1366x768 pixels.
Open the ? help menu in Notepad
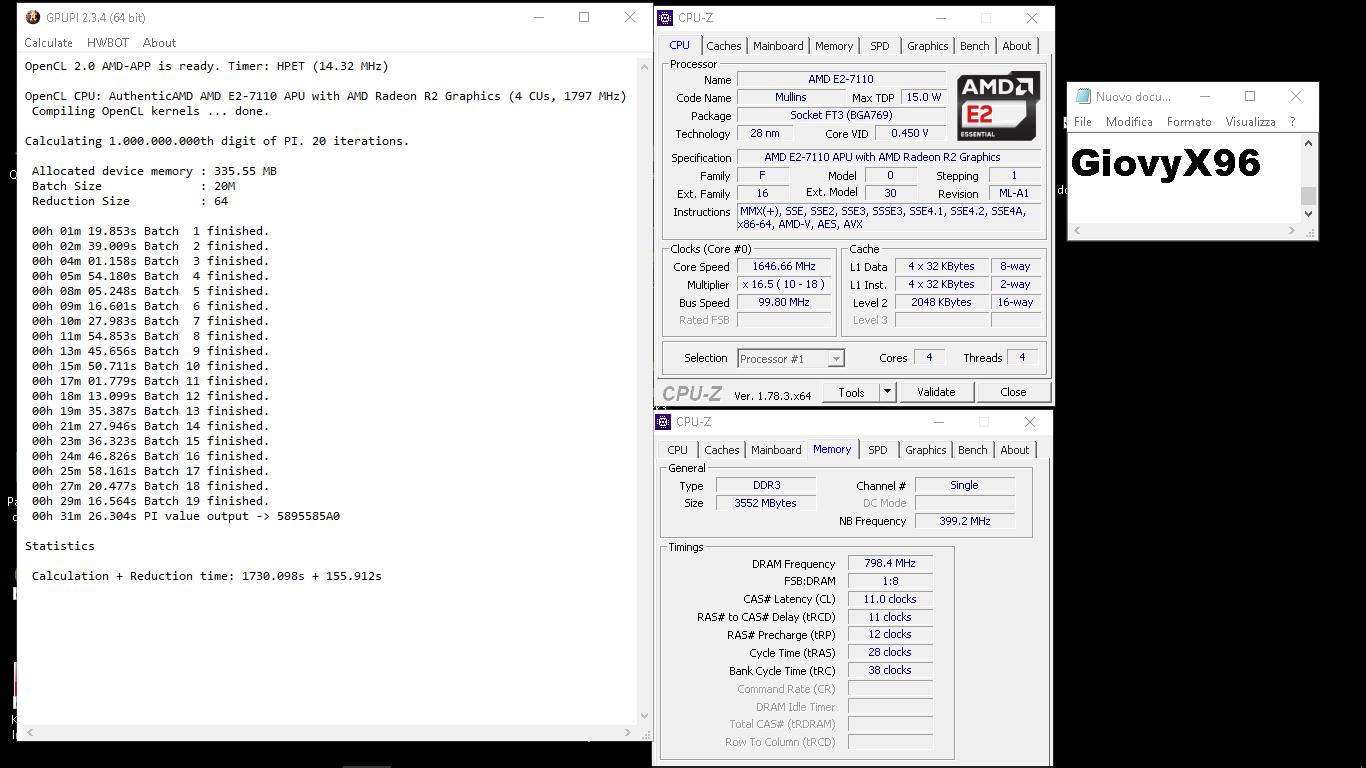pos(1292,122)
